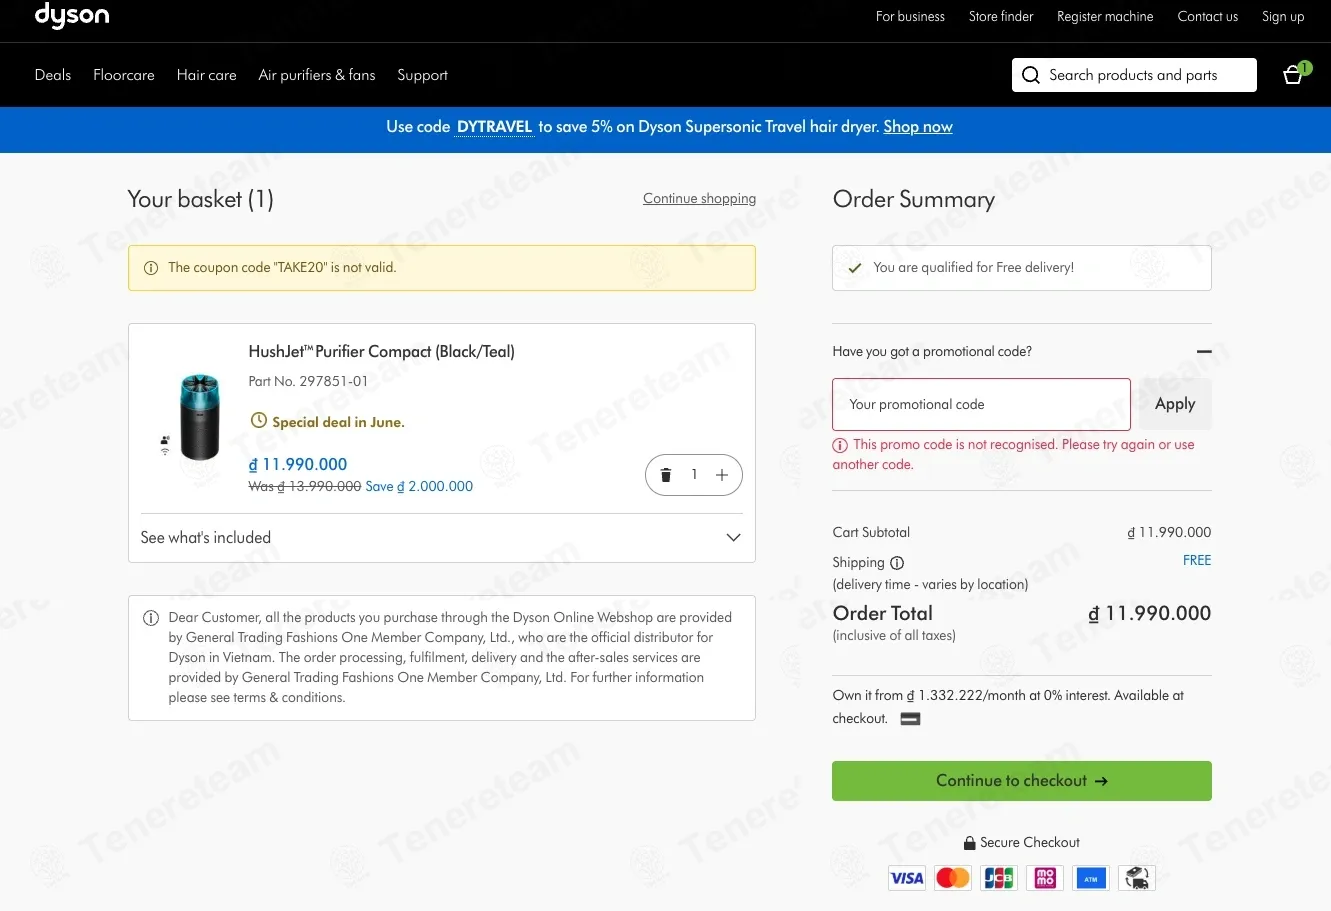Click the checkmark beside Free delivery message
Screen dimensions: 1331x911
coord(855,268)
